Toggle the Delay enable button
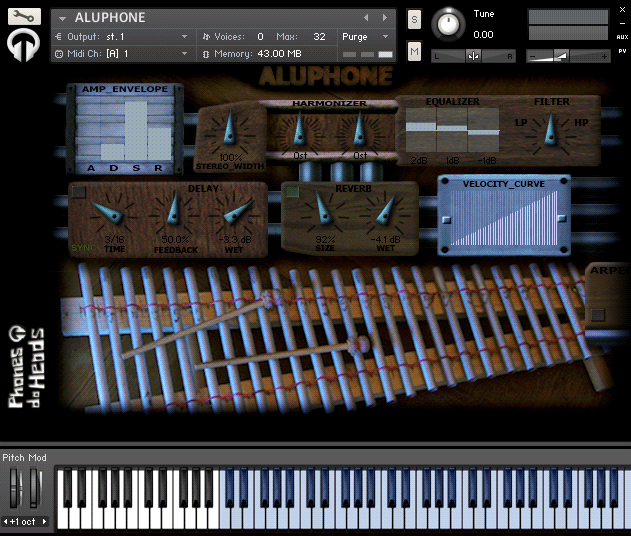This screenshot has width=631, height=536. pyautogui.click(x=79, y=192)
